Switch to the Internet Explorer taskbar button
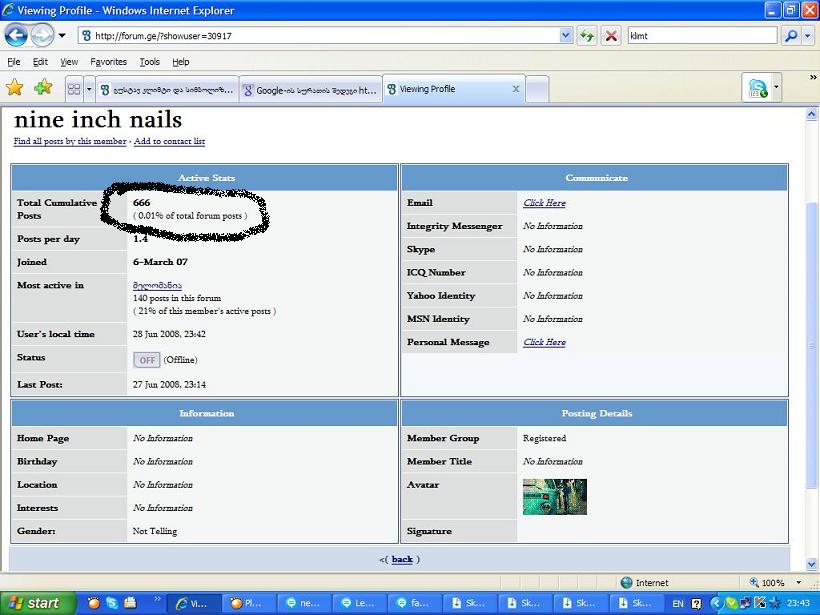Viewport: 820px width, 615px height. point(193,603)
